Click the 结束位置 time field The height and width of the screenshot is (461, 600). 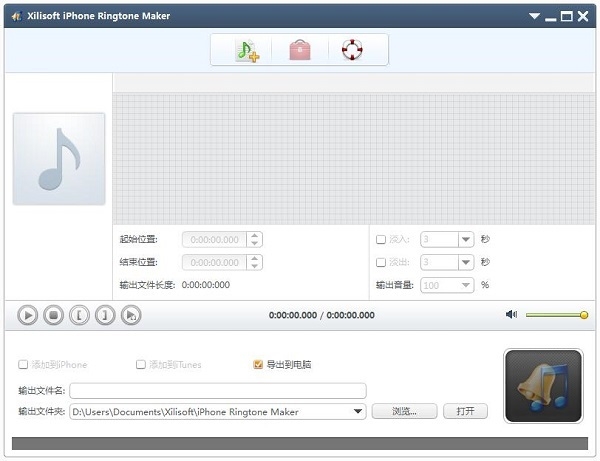pyautogui.click(x=215, y=262)
